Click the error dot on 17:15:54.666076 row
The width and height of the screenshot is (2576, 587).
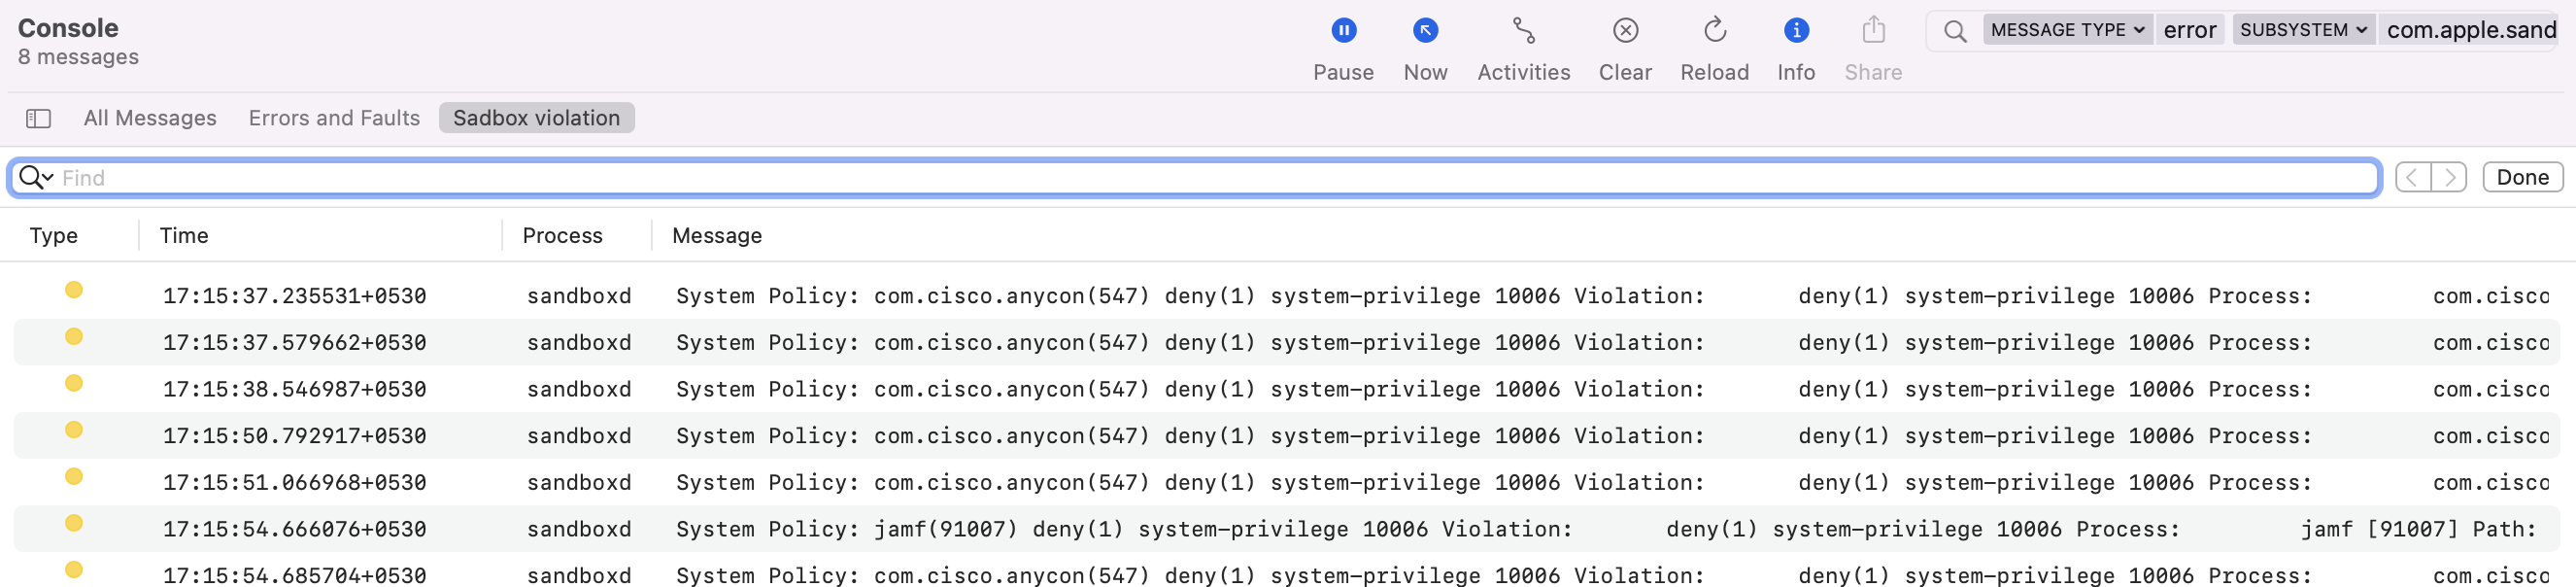coord(73,523)
